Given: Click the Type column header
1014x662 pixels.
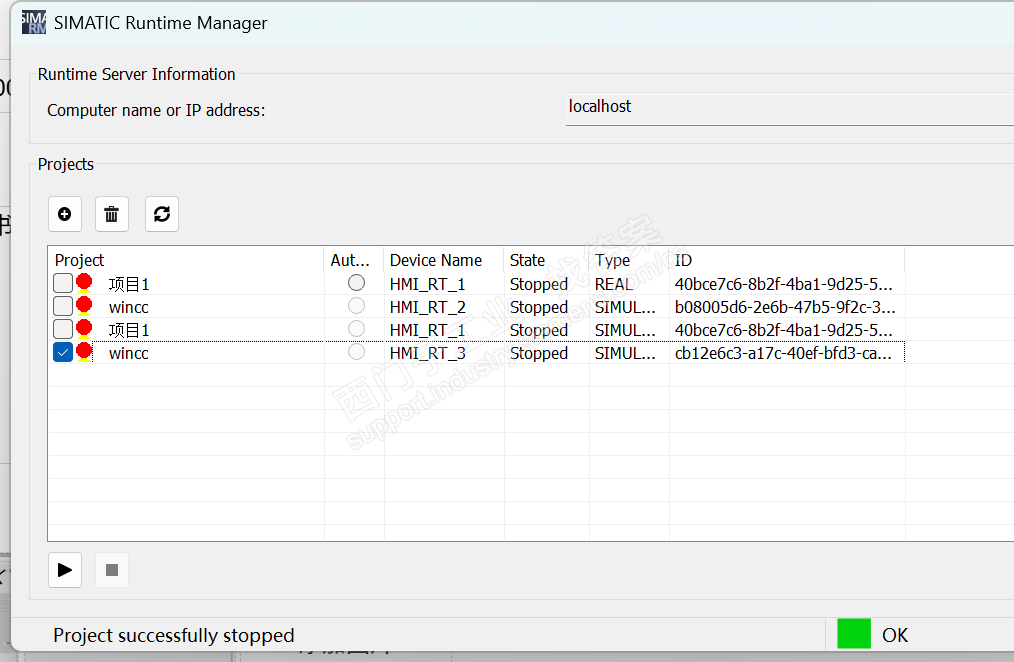Looking at the screenshot, I should coord(613,260).
